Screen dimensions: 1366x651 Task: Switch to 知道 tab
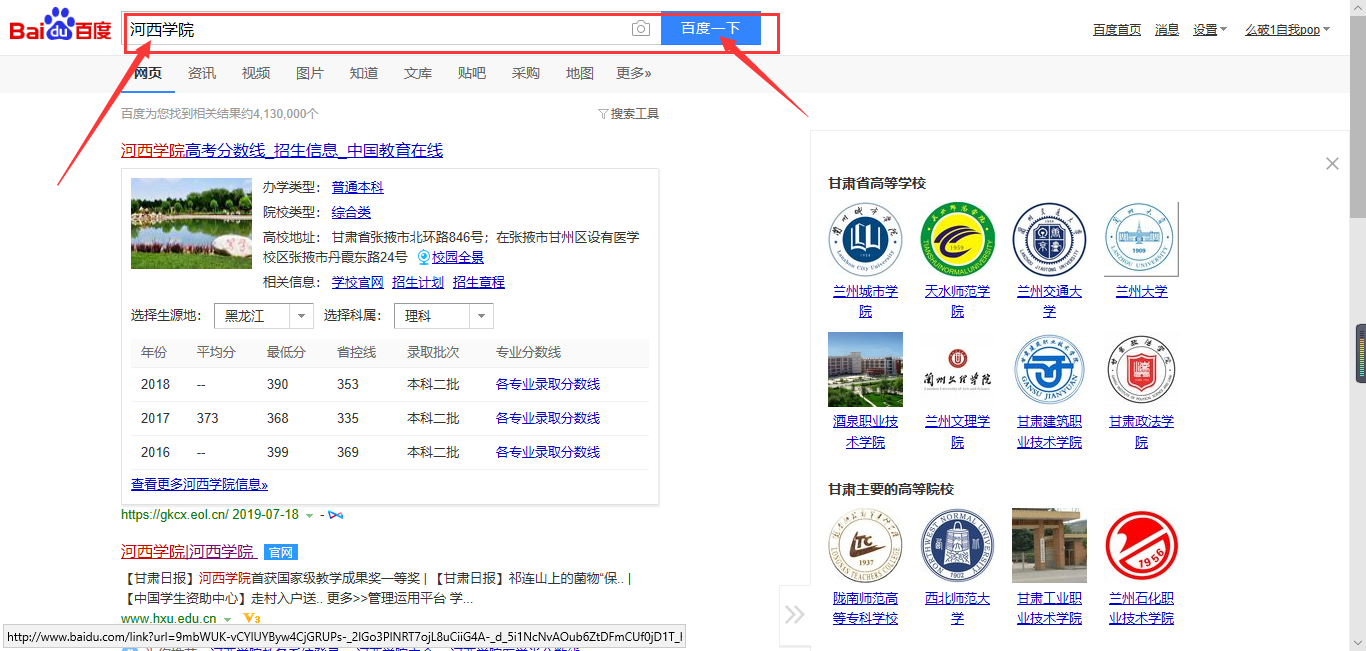coord(364,73)
